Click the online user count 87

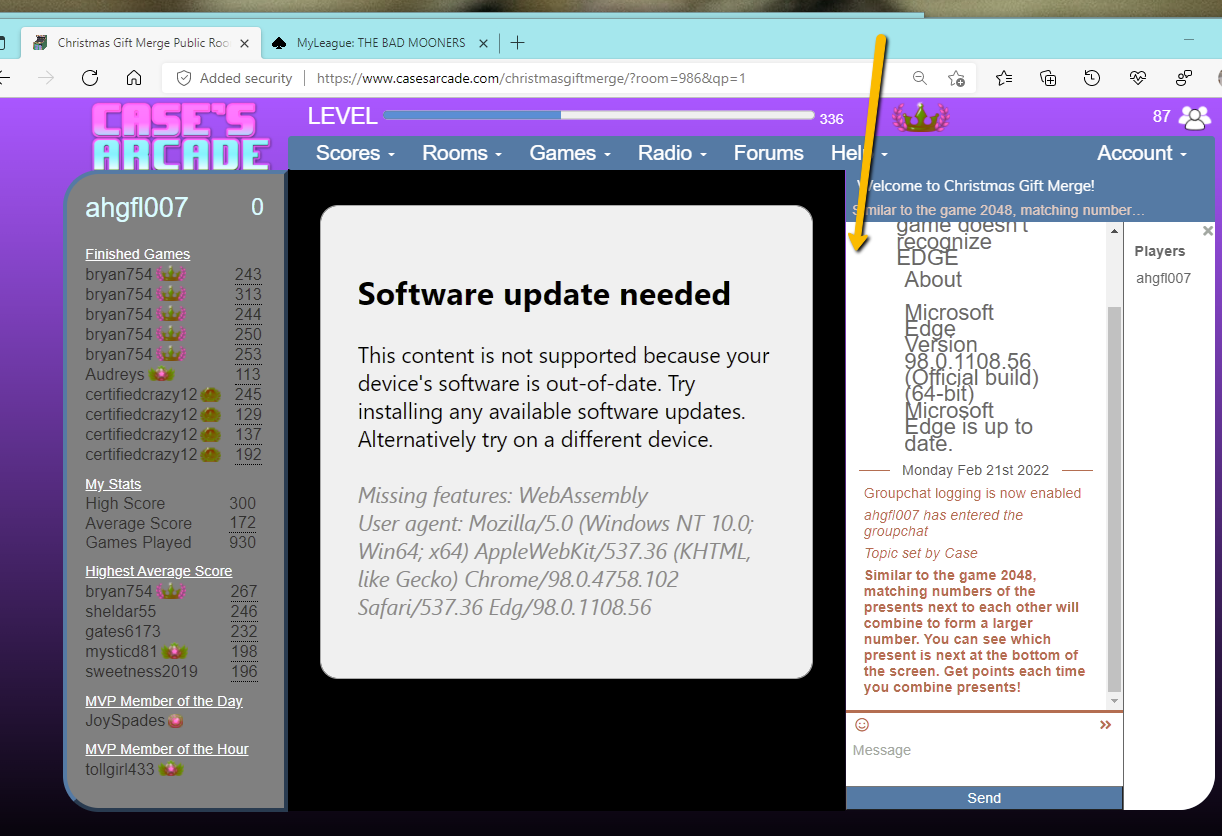point(1161,116)
